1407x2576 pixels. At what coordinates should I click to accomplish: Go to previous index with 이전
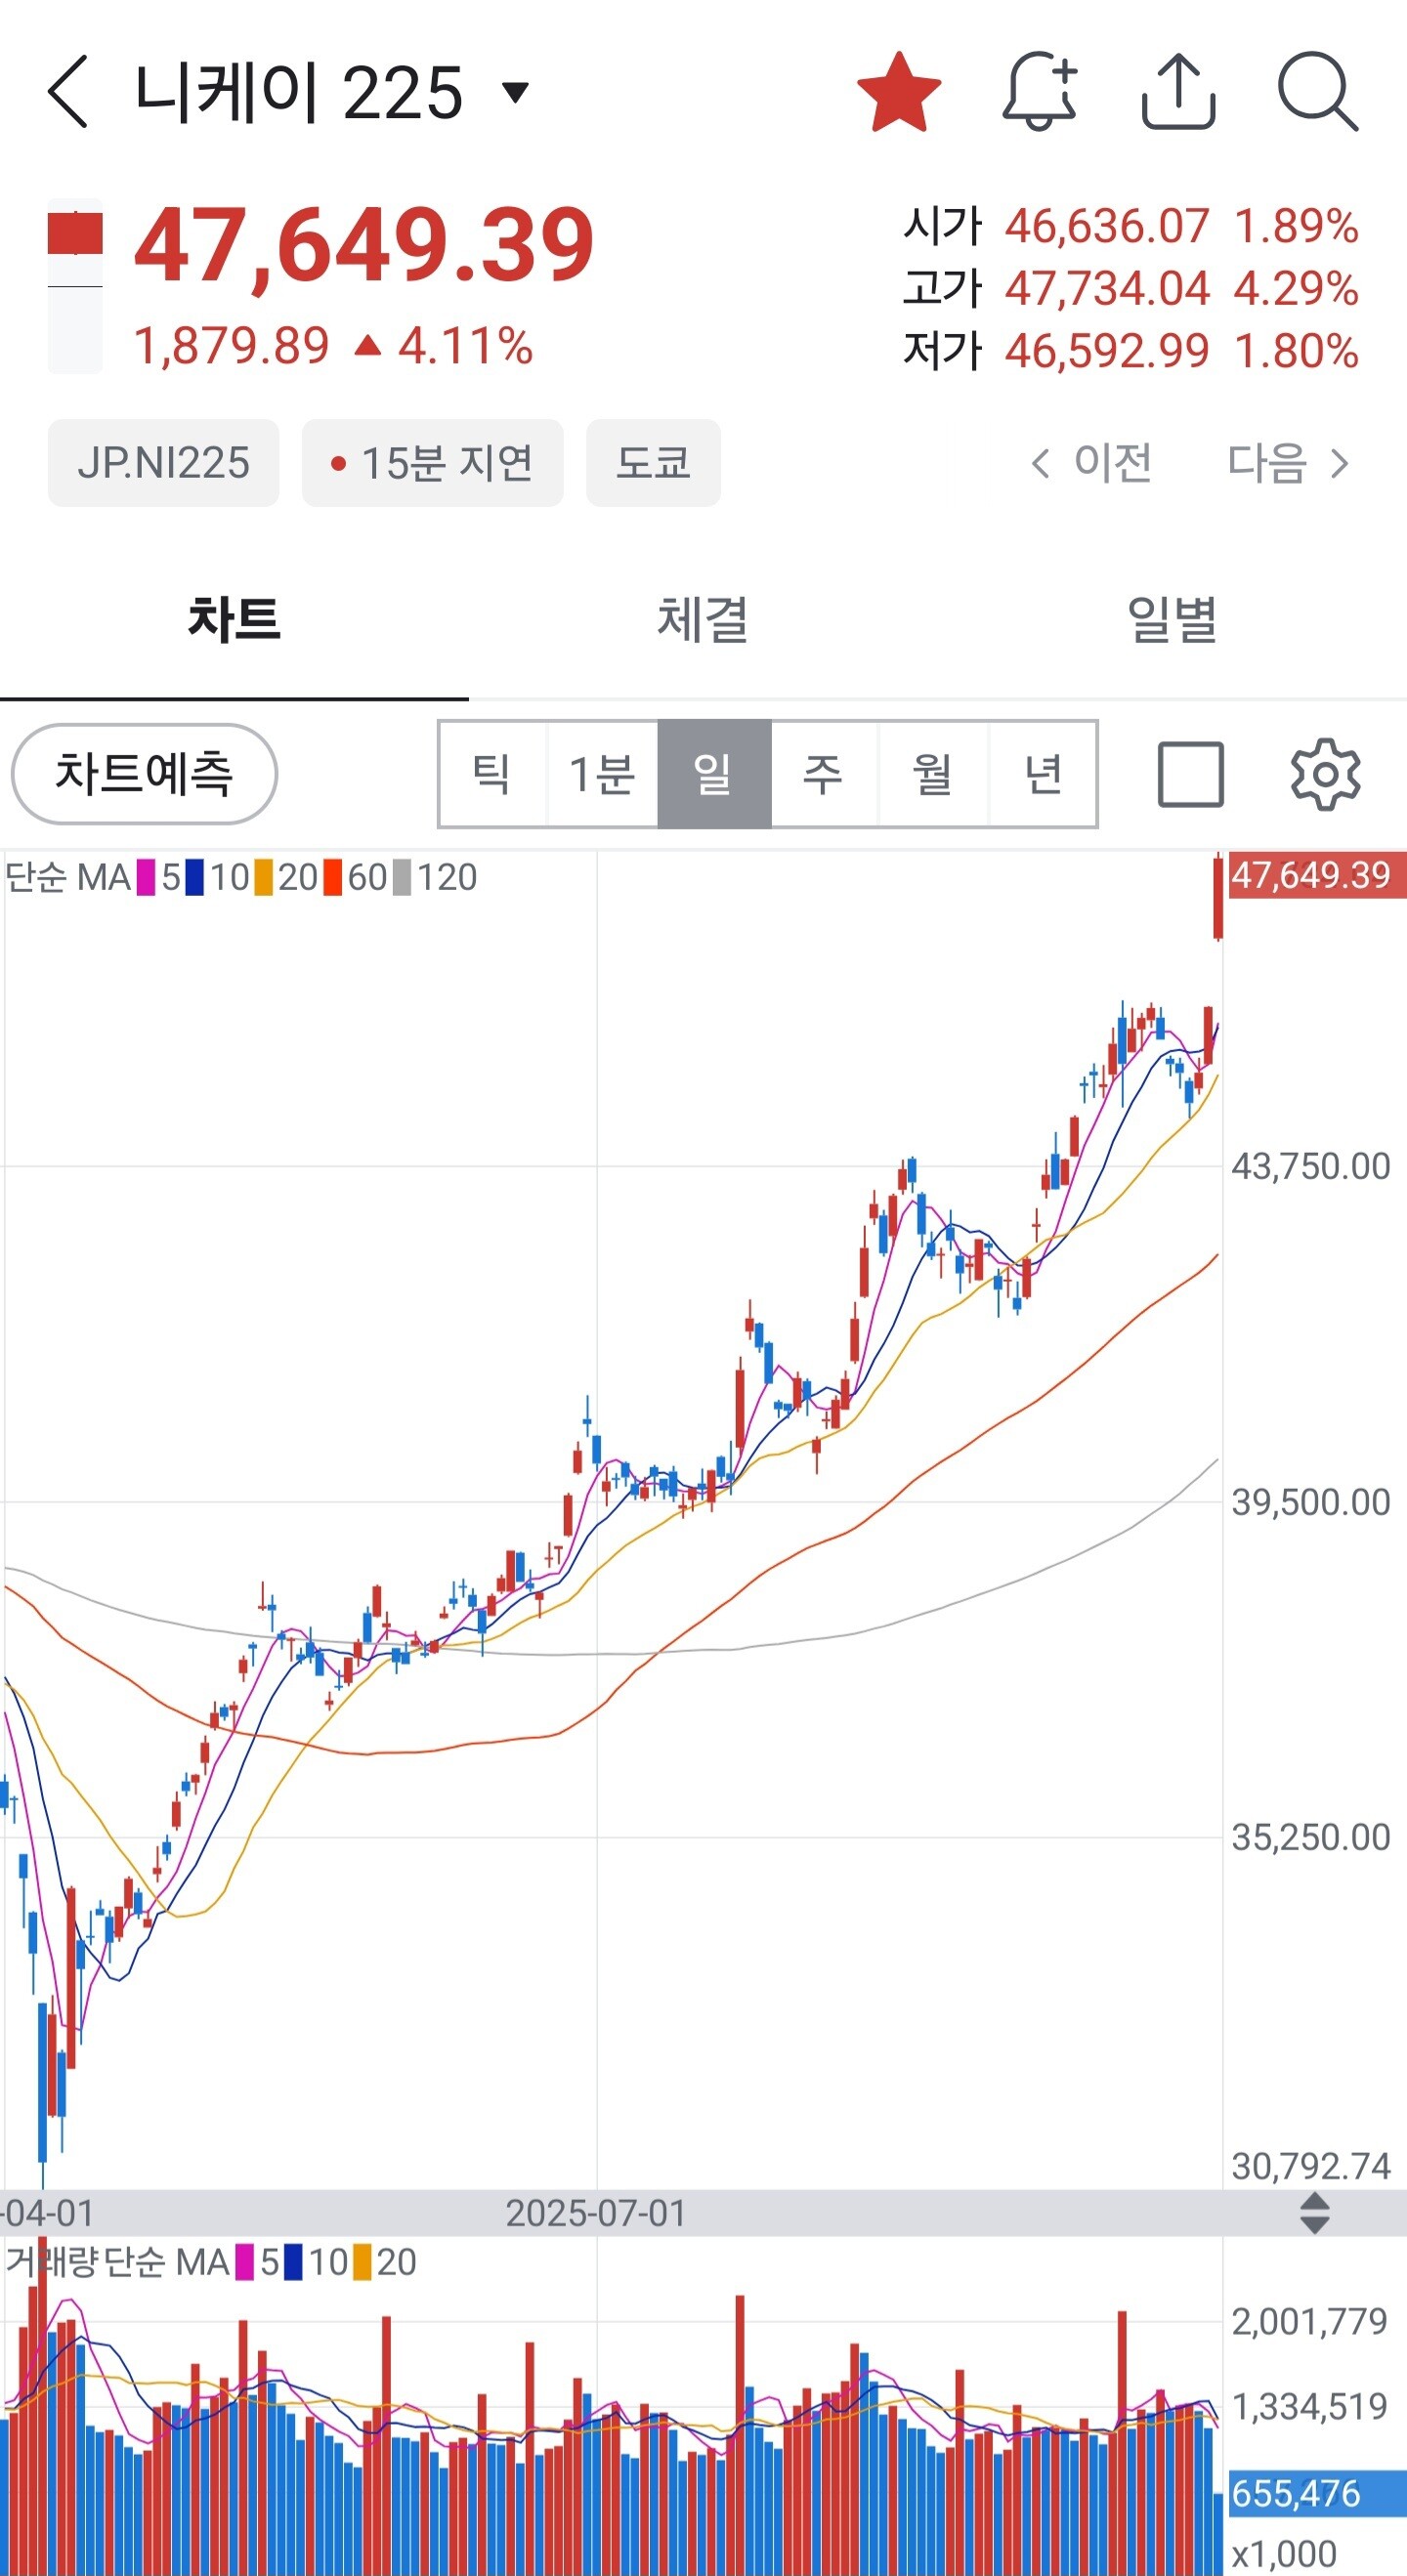click(x=1092, y=463)
